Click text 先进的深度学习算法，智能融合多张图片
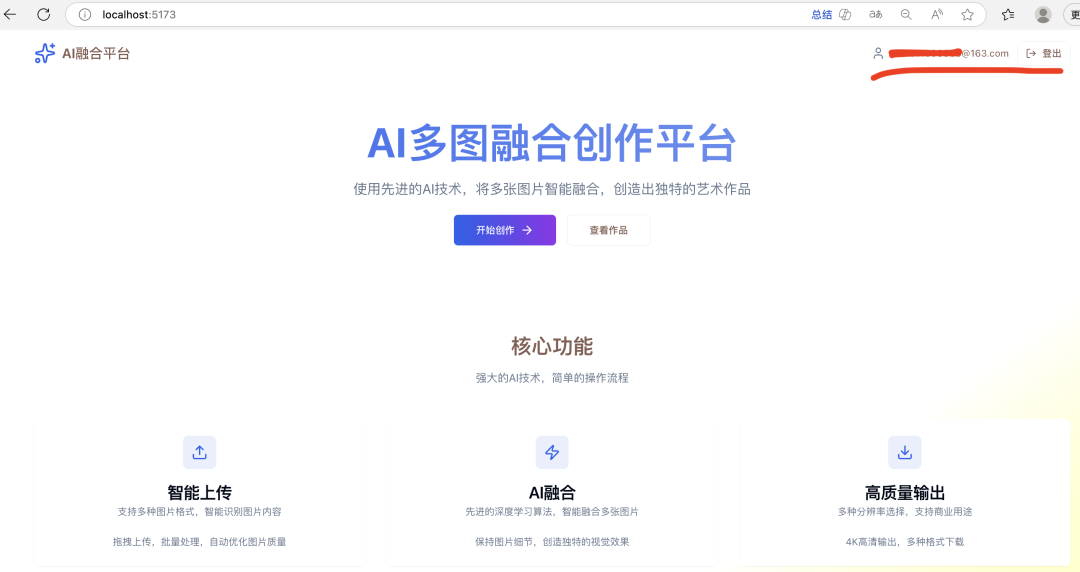Image resolution: width=1080 pixels, height=572 pixels. (x=552, y=511)
